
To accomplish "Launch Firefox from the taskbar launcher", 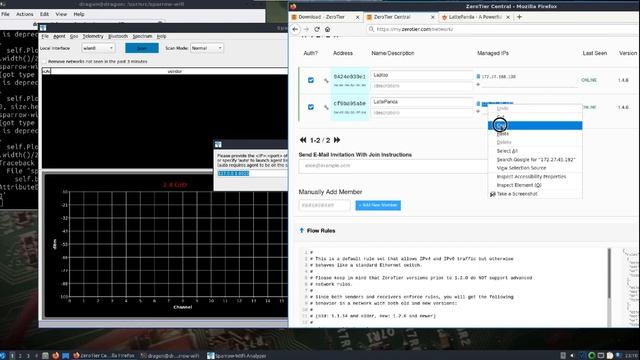I will 56,356.
